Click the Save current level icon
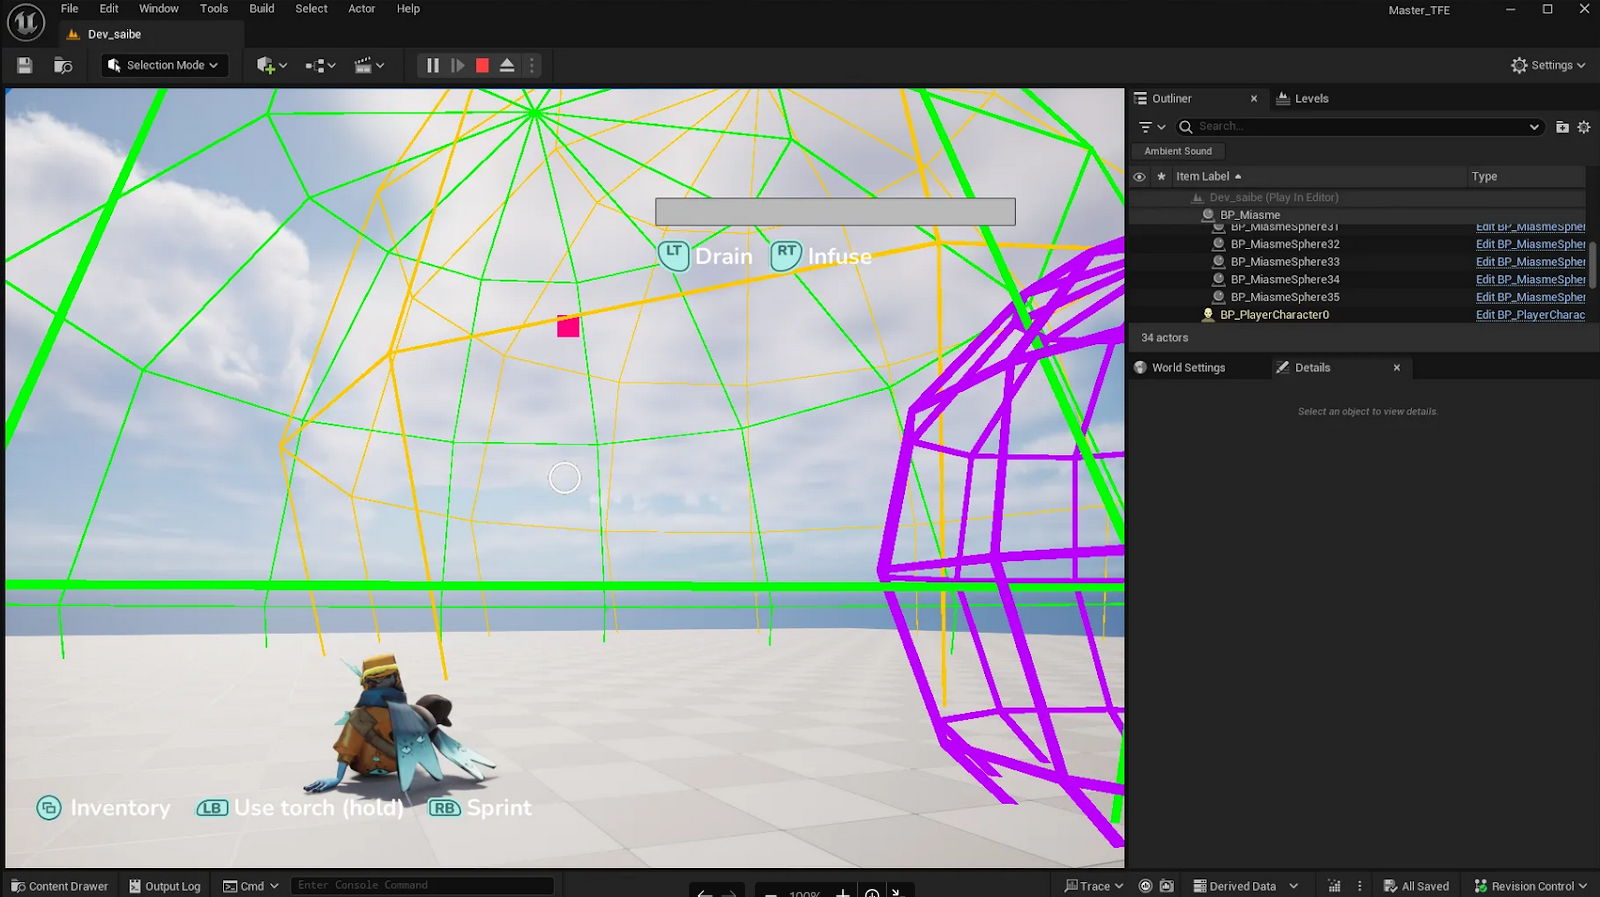Viewport: 1600px width, 897px height. coord(25,65)
